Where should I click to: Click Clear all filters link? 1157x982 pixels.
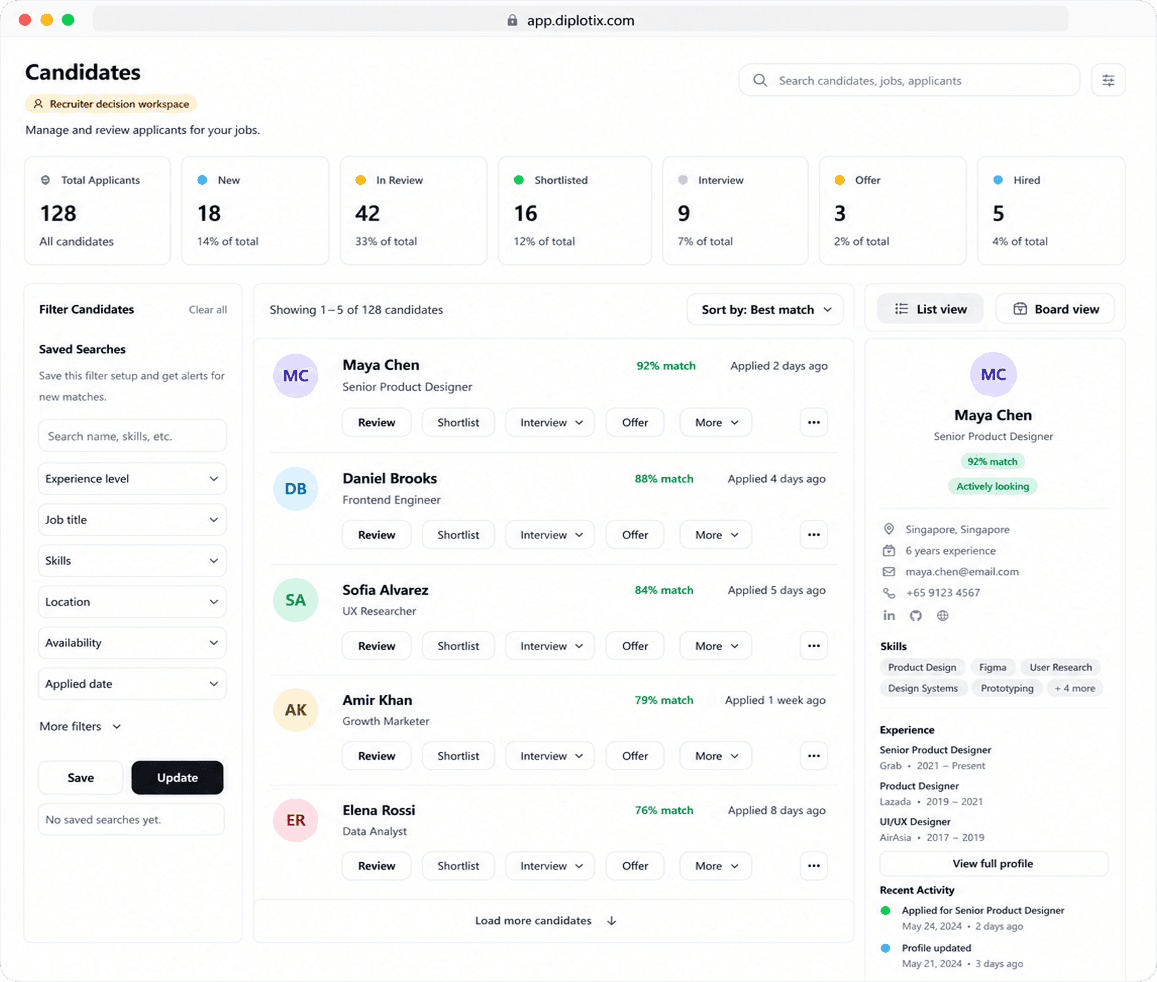pyautogui.click(x=208, y=310)
